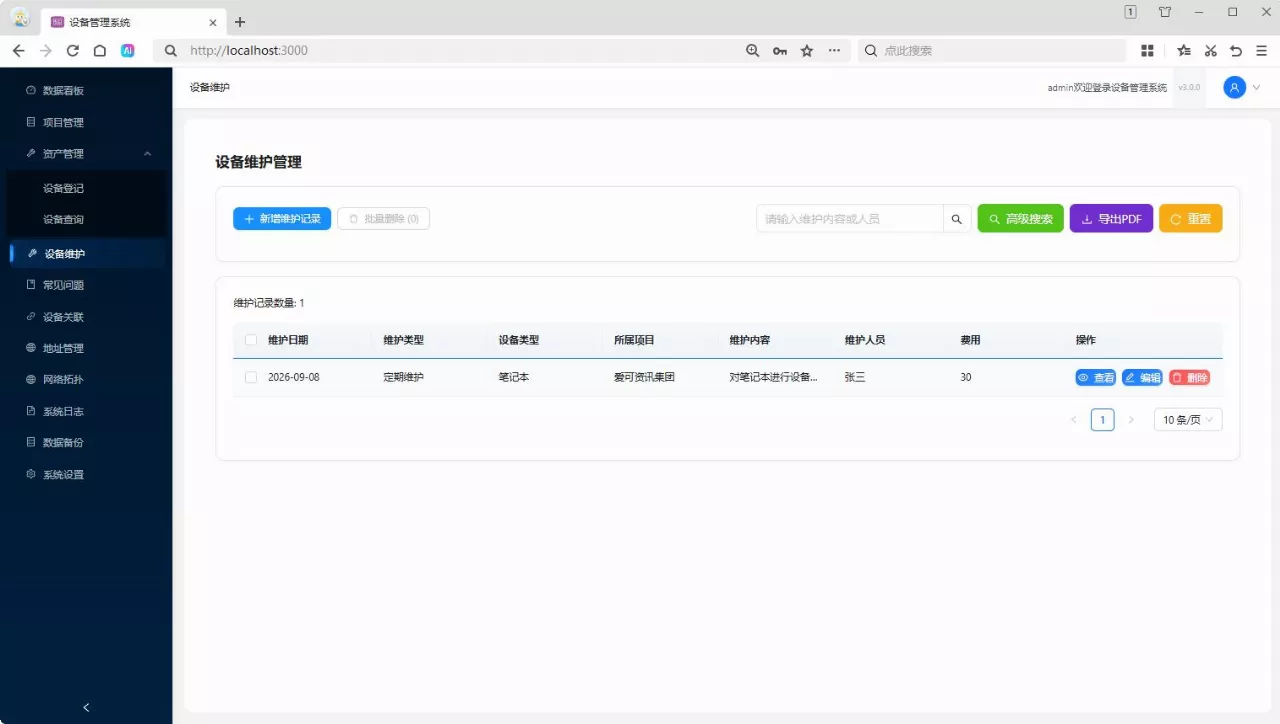The width and height of the screenshot is (1280, 724).
Task: Focus the 请输入维护内容或人员 search field
Action: click(850, 219)
